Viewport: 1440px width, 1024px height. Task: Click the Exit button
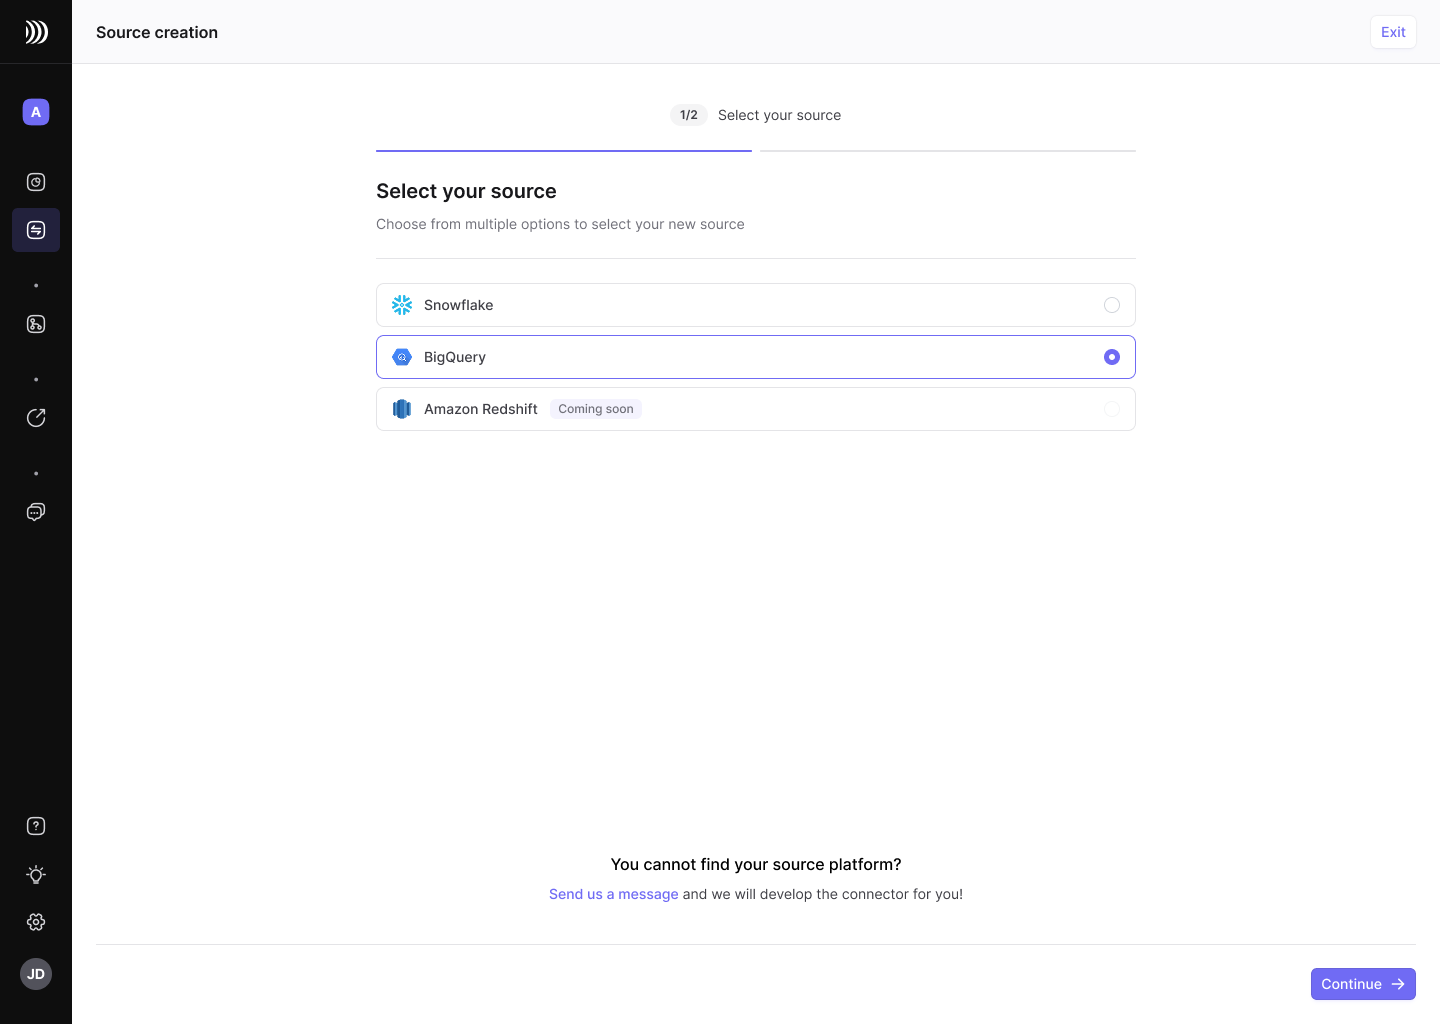coord(1393,32)
